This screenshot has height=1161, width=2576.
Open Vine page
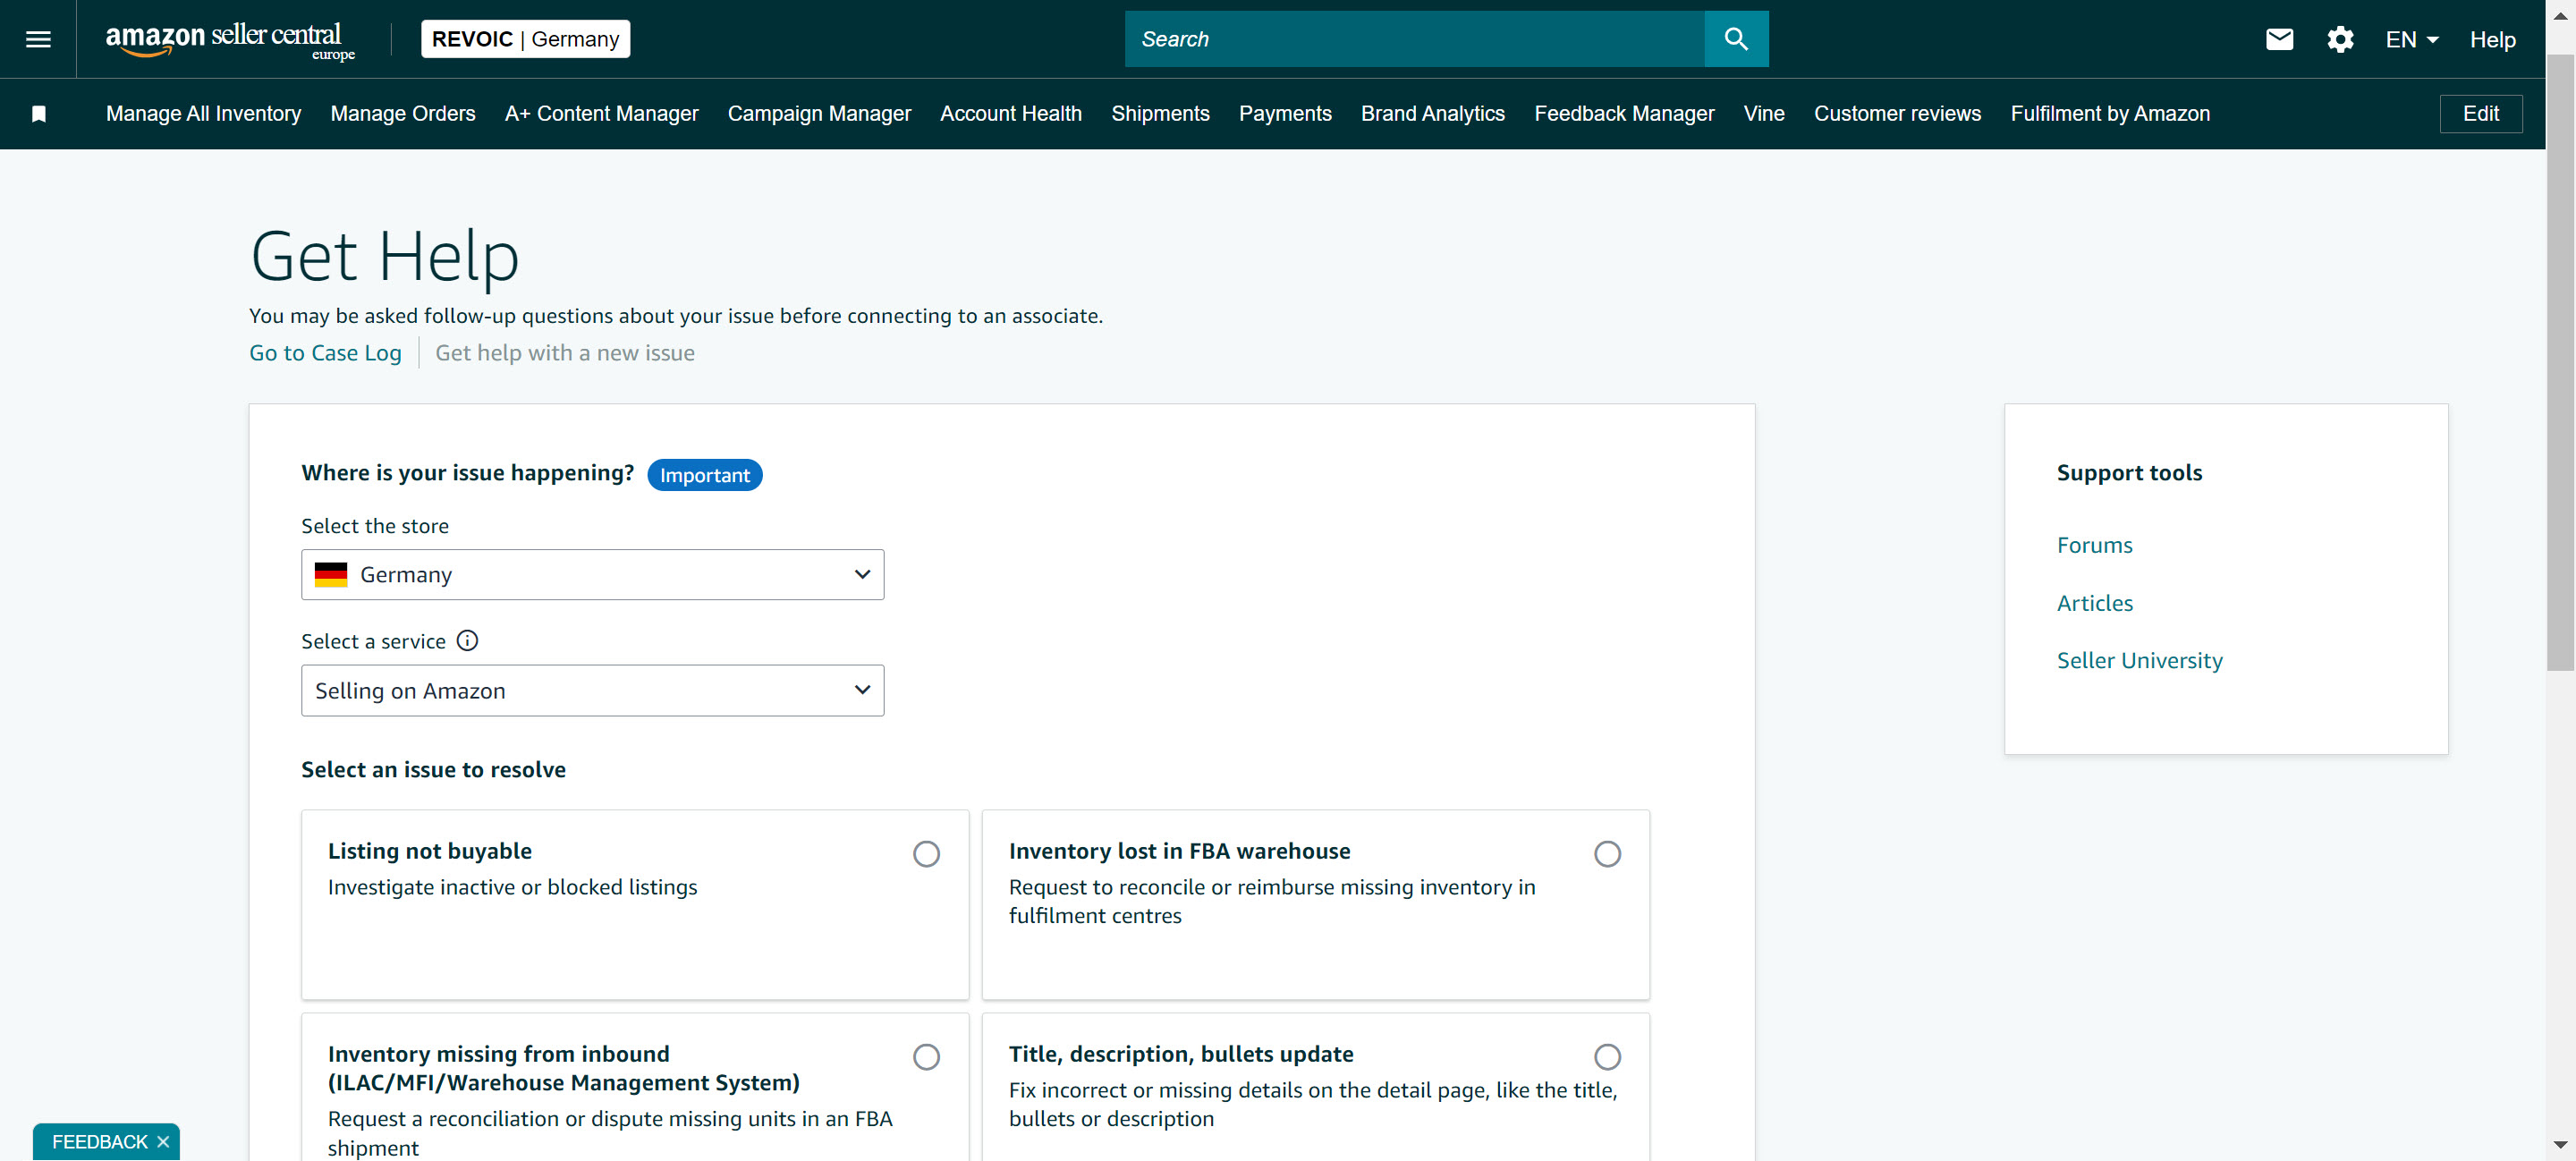pyautogui.click(x=1763, y=114)
